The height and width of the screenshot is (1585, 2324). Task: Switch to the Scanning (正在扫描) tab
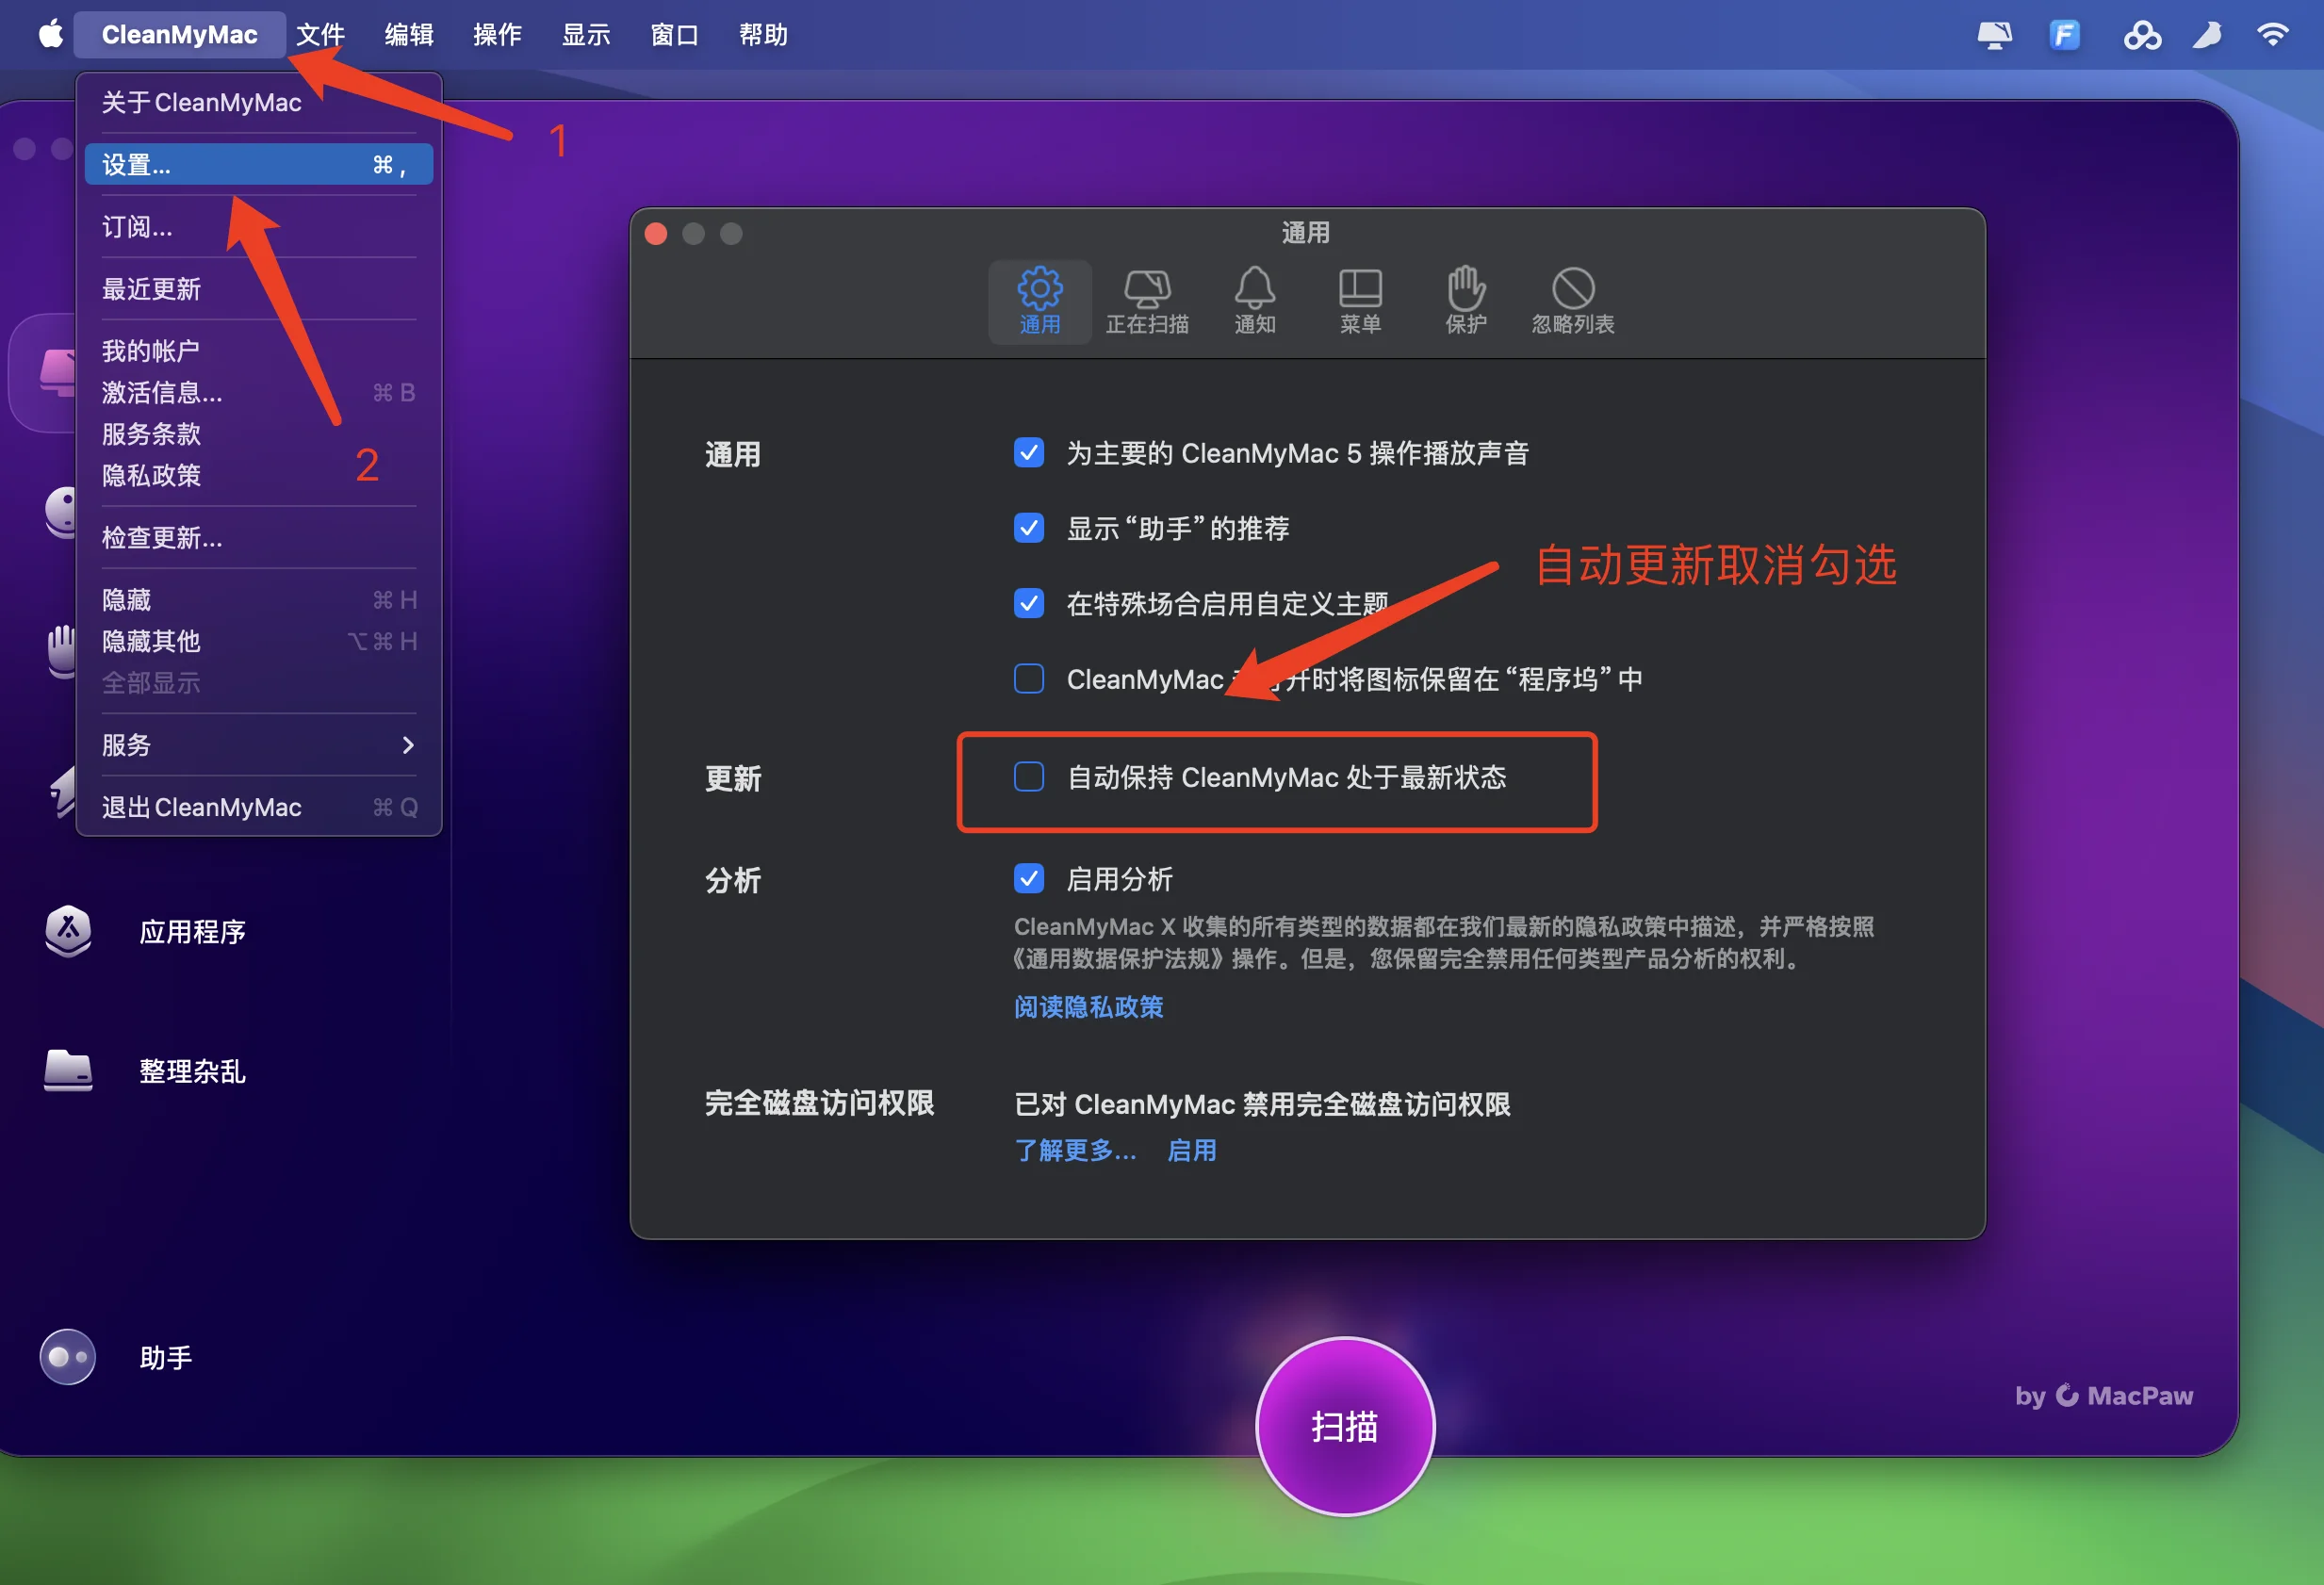pyautogui.click(x=1147, y=301)
